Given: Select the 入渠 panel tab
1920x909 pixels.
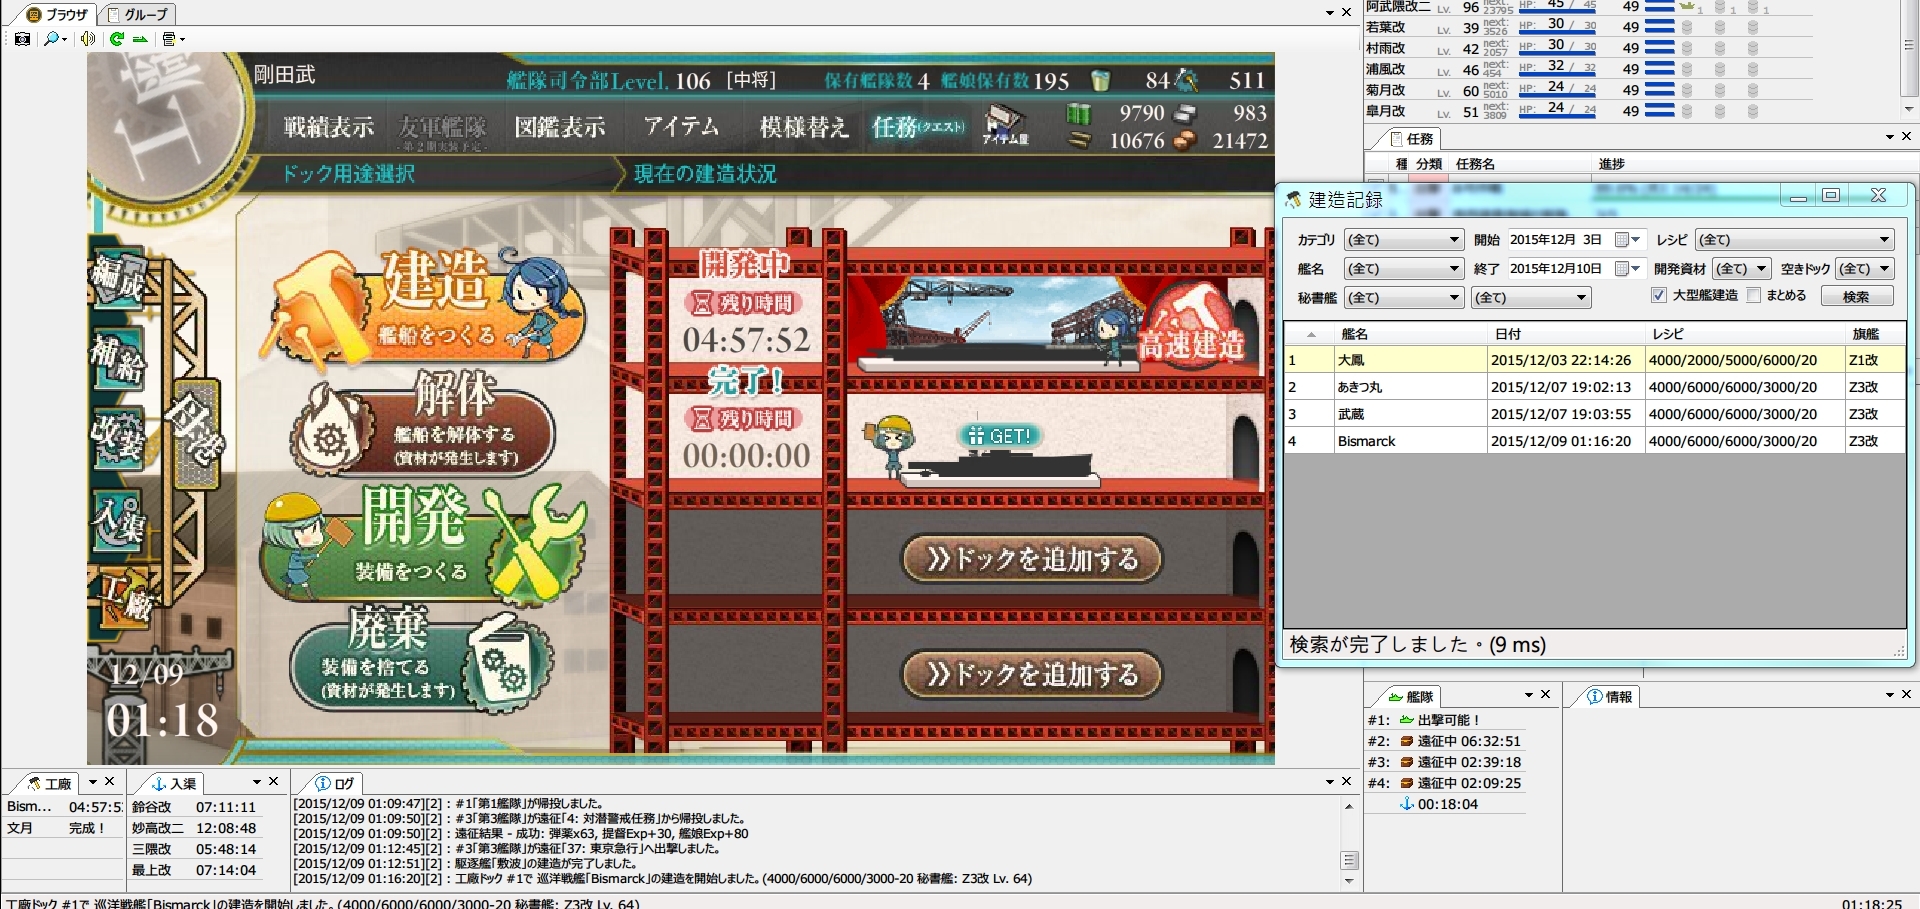Looking at the screenshot, I should pos(175,783).
